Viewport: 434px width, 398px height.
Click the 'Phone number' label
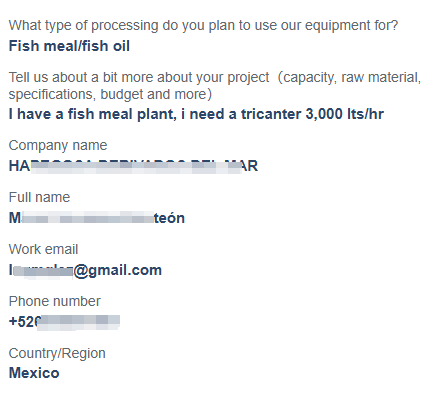54,301
